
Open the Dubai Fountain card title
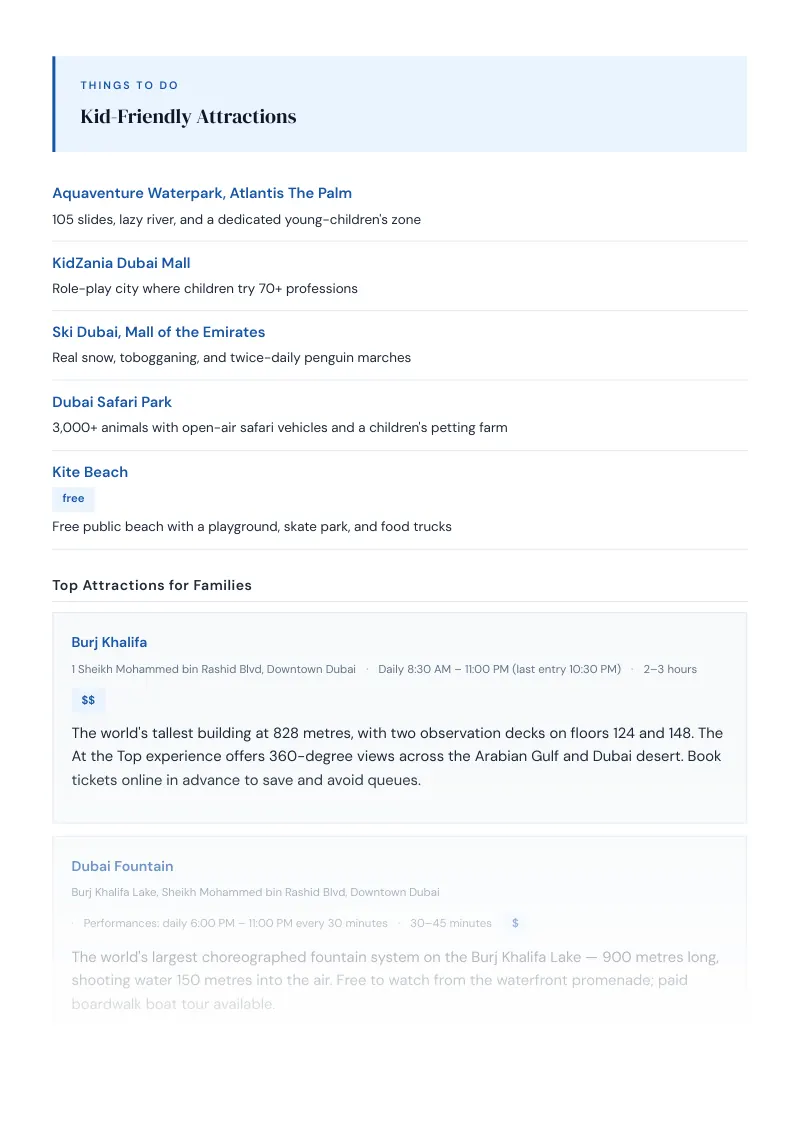coord(122,866)
